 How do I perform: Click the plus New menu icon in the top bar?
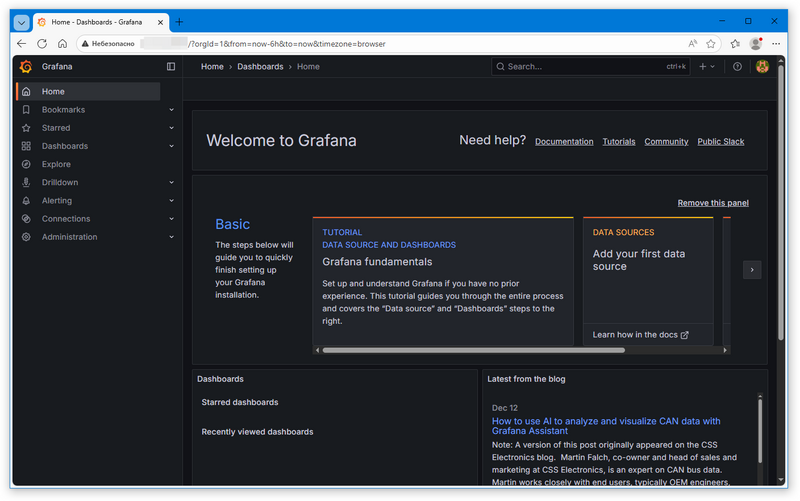pyautogui.click(x=703, y=66)
